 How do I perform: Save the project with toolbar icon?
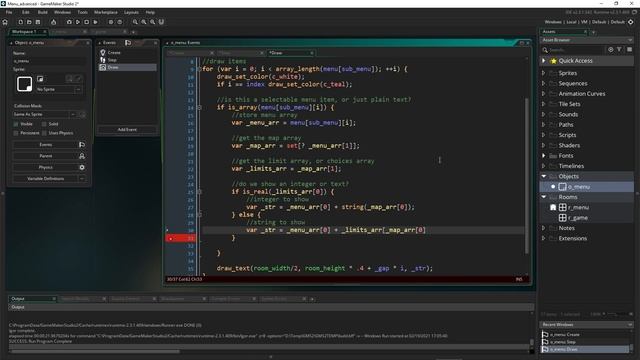[38, 22]
